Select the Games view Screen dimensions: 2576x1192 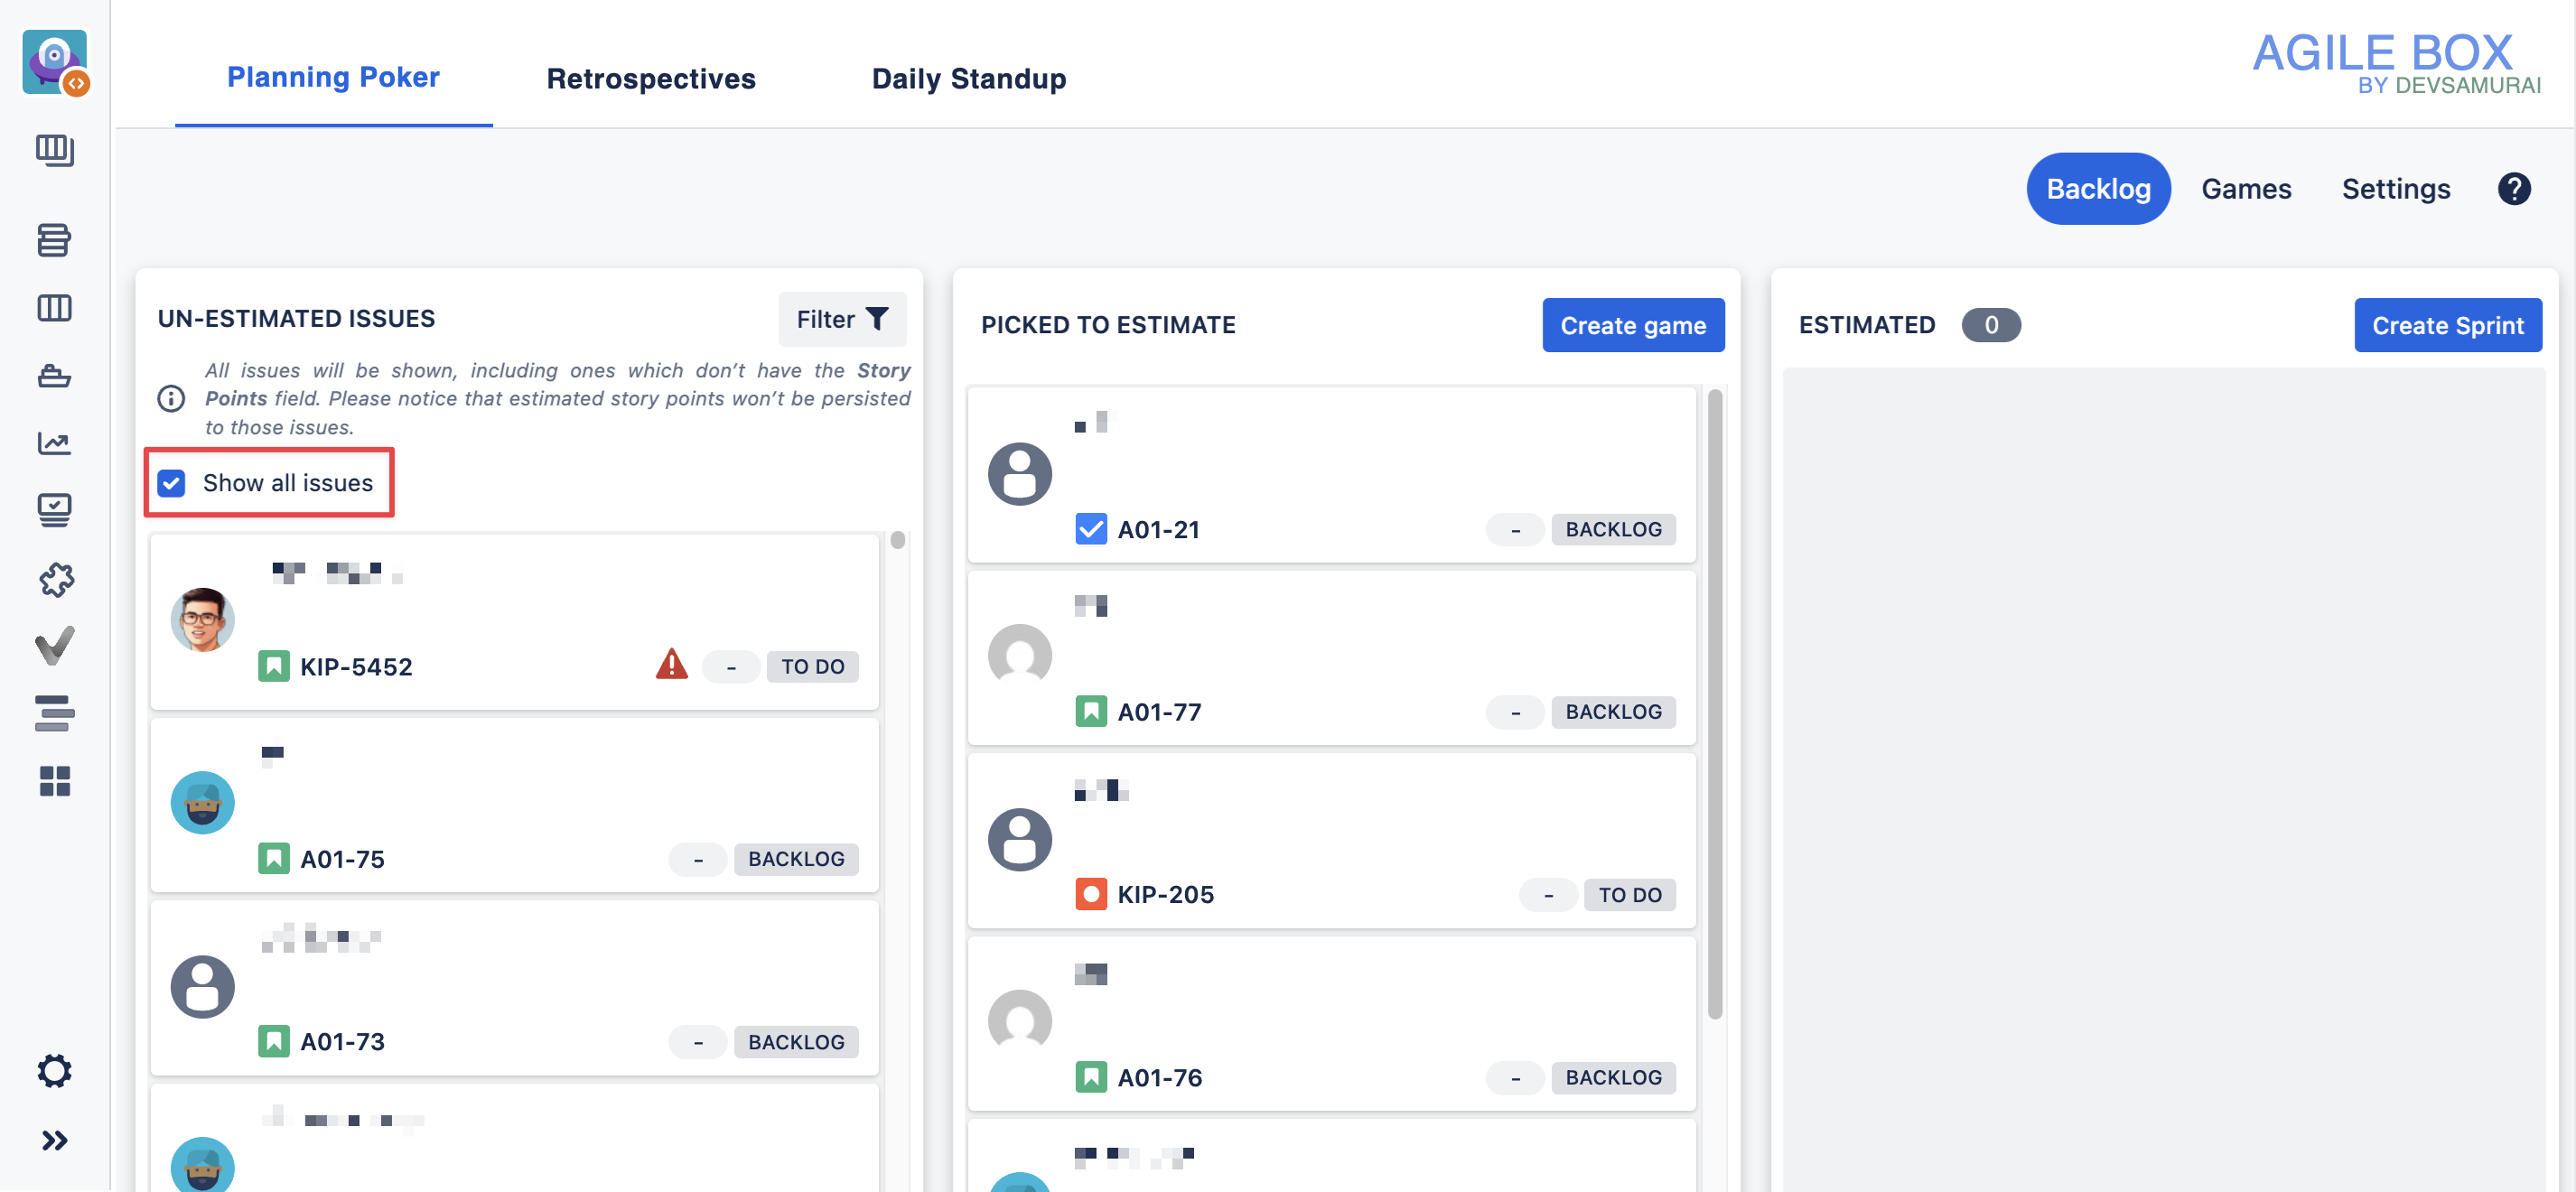[2245, 189]
